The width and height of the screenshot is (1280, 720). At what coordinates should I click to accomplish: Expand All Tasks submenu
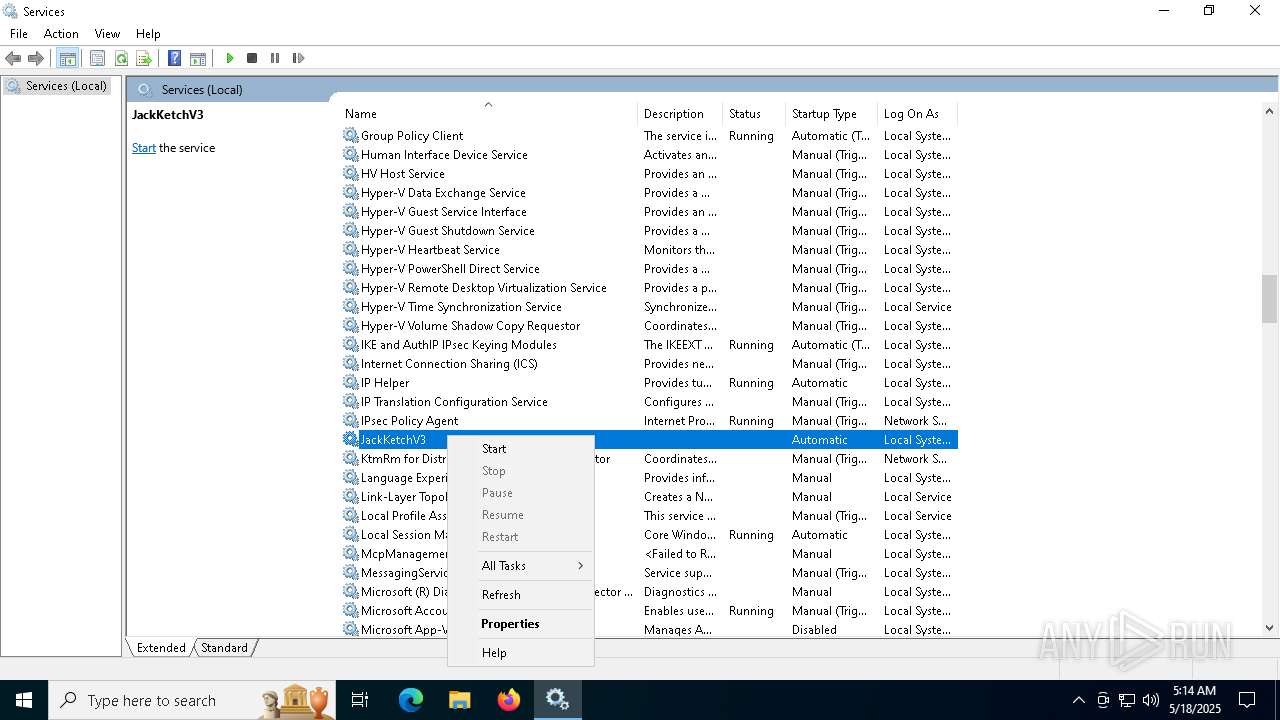click(x=521, y=566)
